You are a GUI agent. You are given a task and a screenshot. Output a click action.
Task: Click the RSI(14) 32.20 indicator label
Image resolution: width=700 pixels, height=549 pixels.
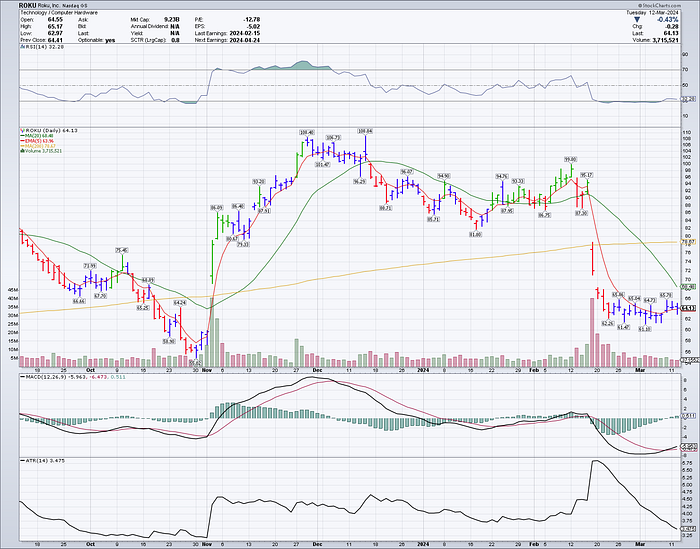tap(43, 46)
